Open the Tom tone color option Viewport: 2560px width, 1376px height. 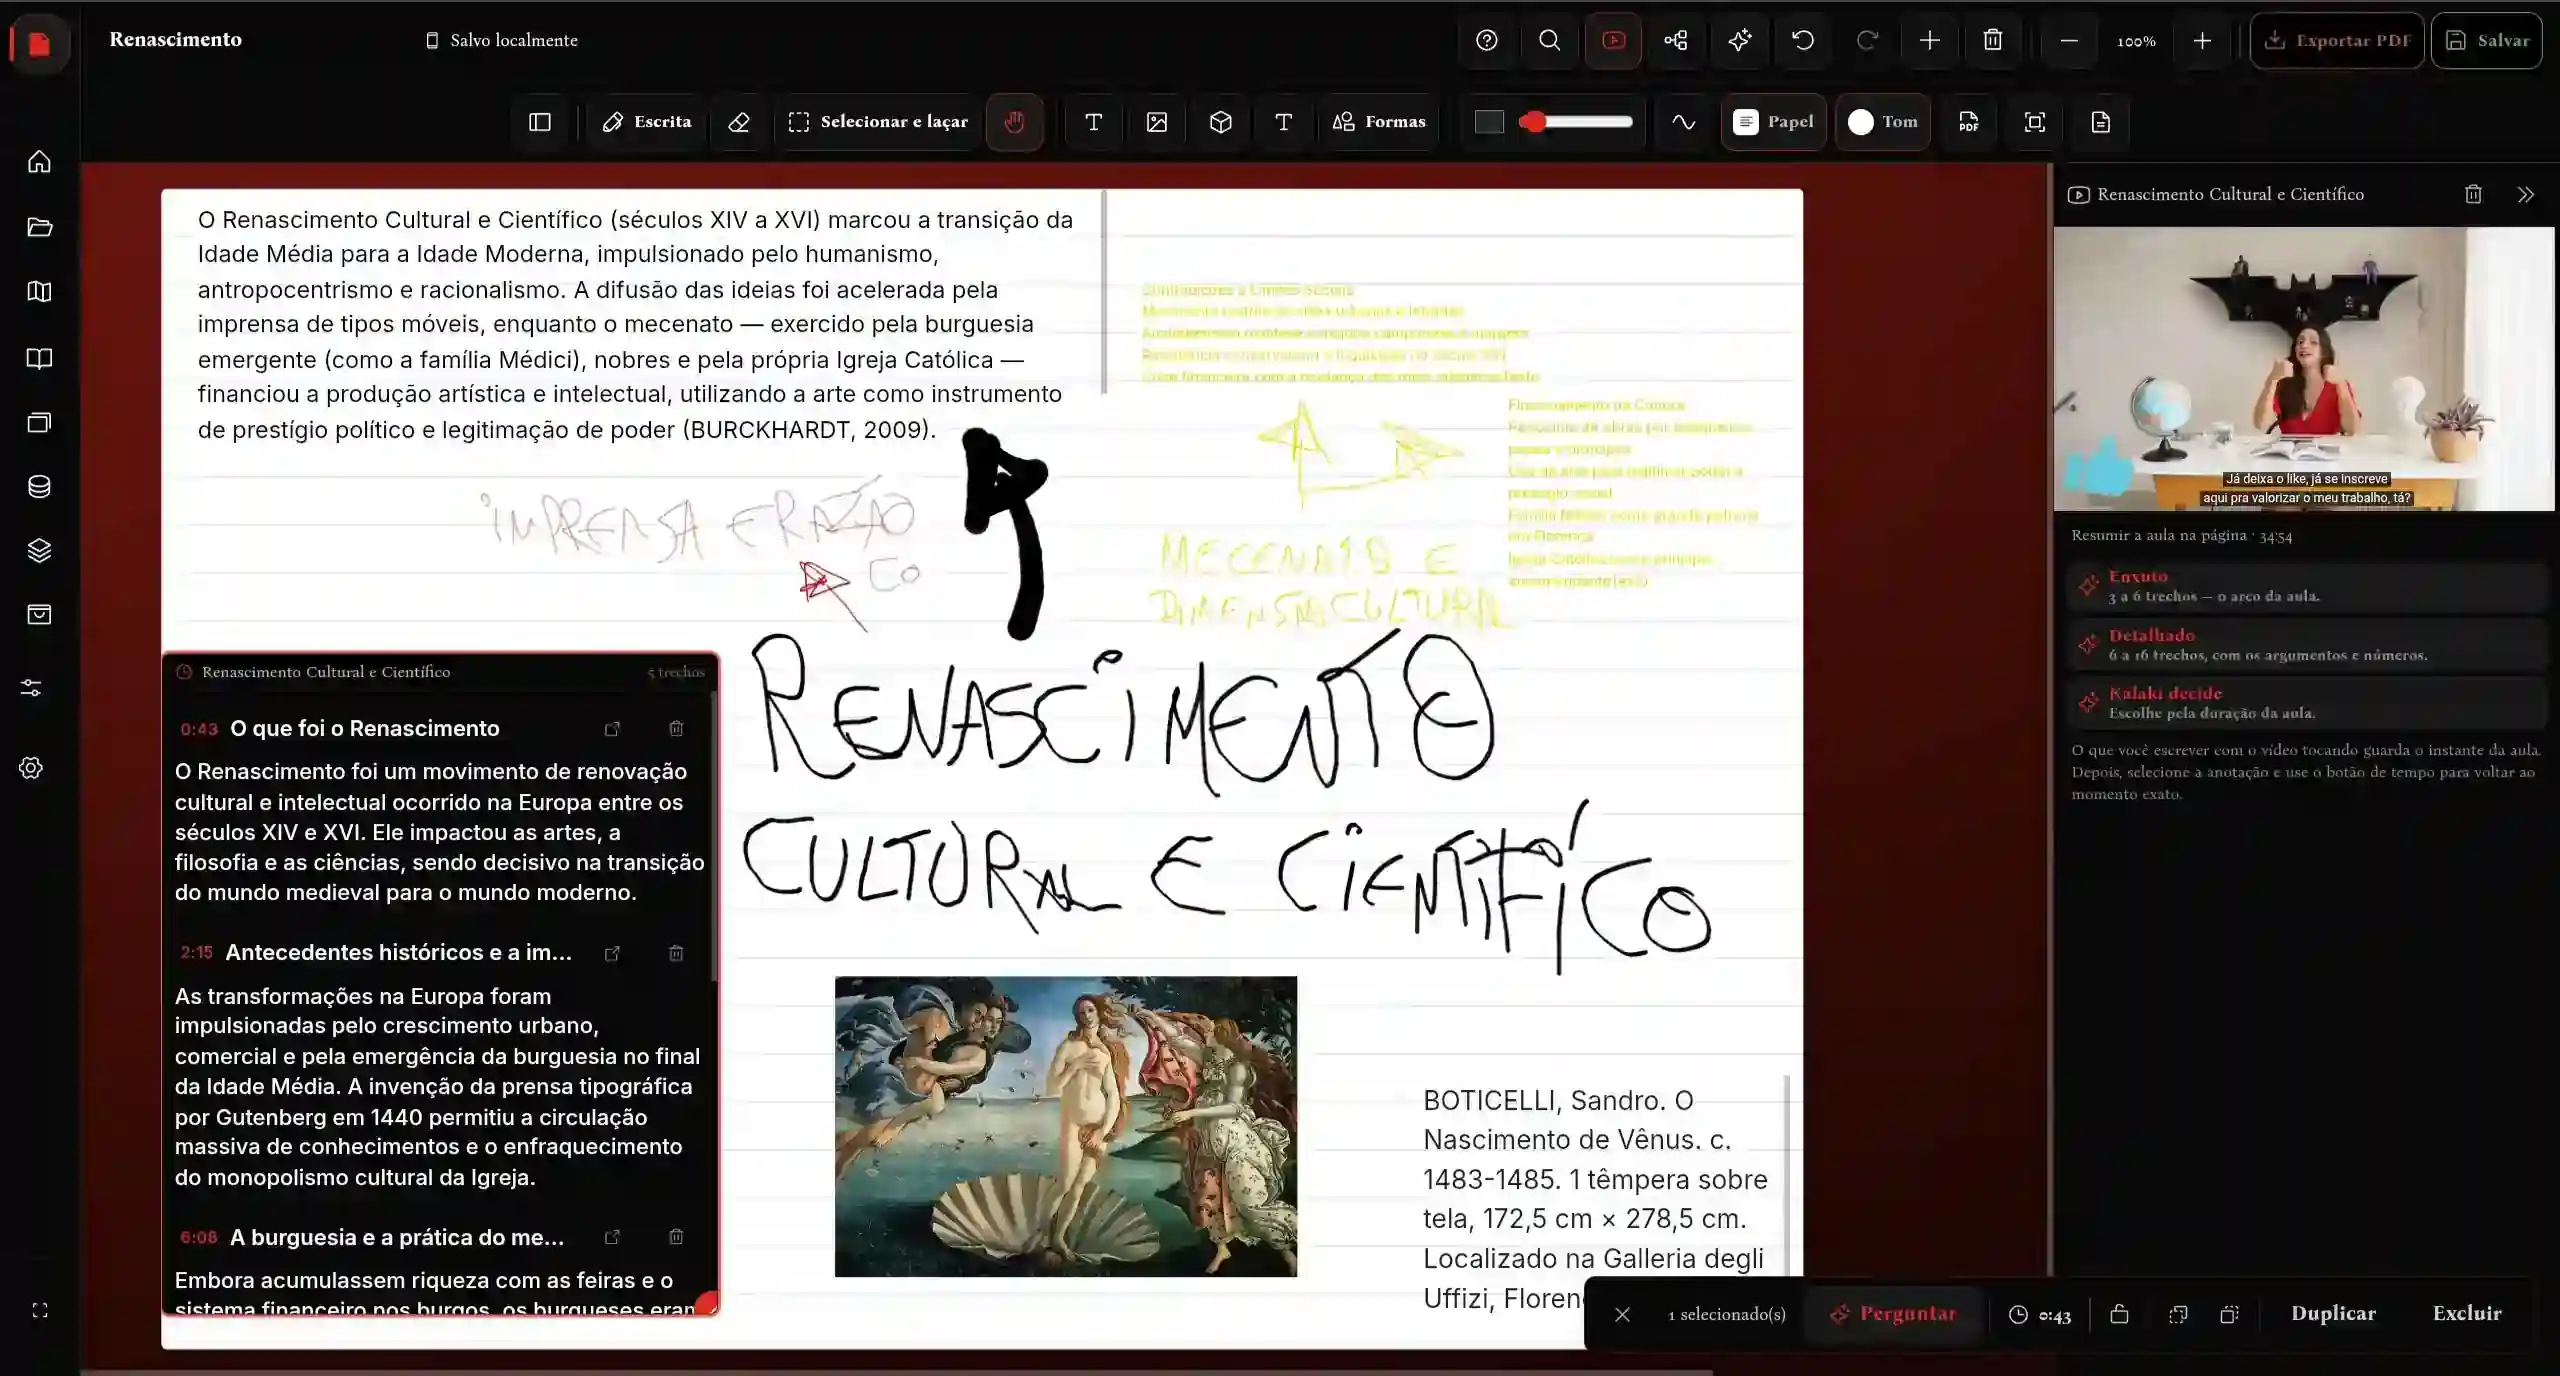coord(1883,122)
